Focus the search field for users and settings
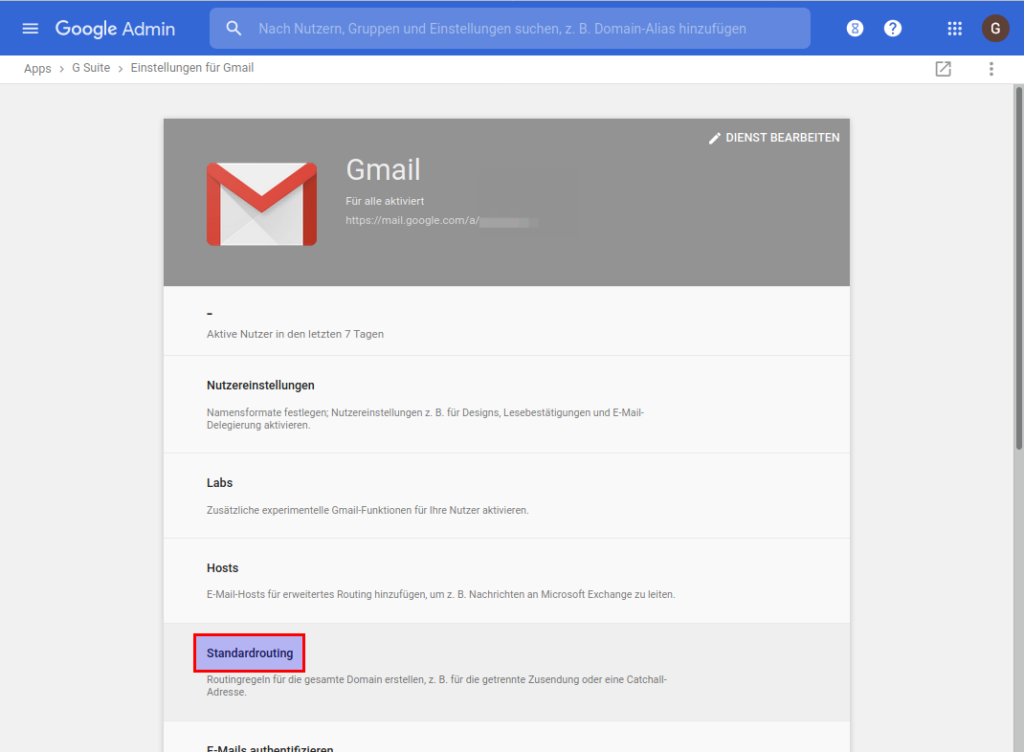This screenshot has height=752, width=1024. tap(509, 29)
